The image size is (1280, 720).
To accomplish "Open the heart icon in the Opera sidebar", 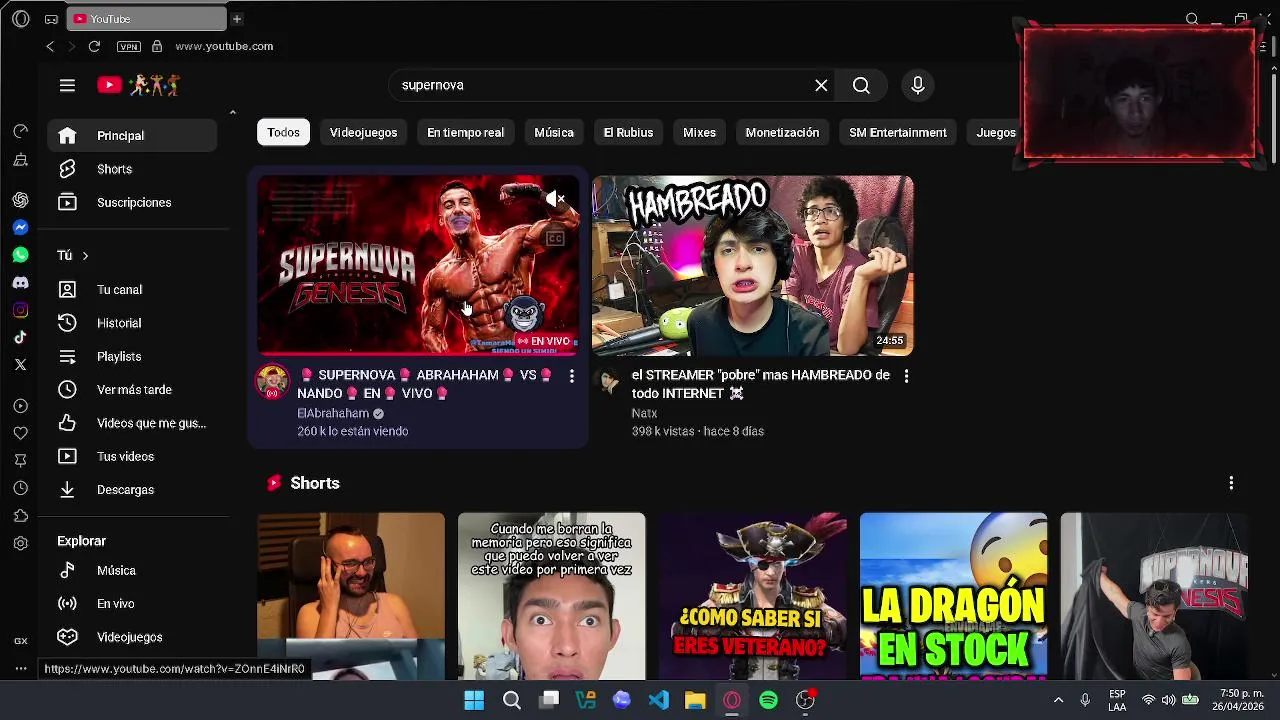I will click(x=20, y=433).
